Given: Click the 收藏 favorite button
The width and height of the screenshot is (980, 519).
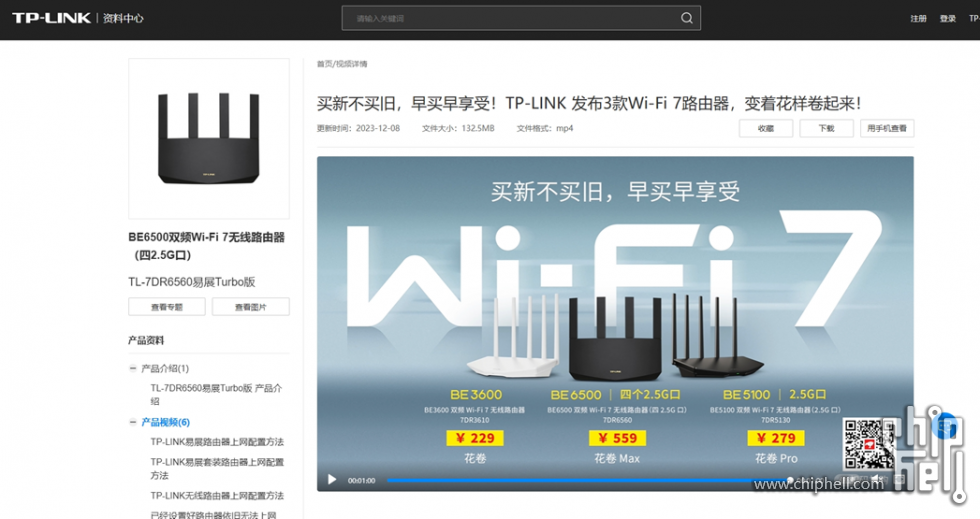Looking at the screenshot, I should pyautogui.click(x=766, y=128).
